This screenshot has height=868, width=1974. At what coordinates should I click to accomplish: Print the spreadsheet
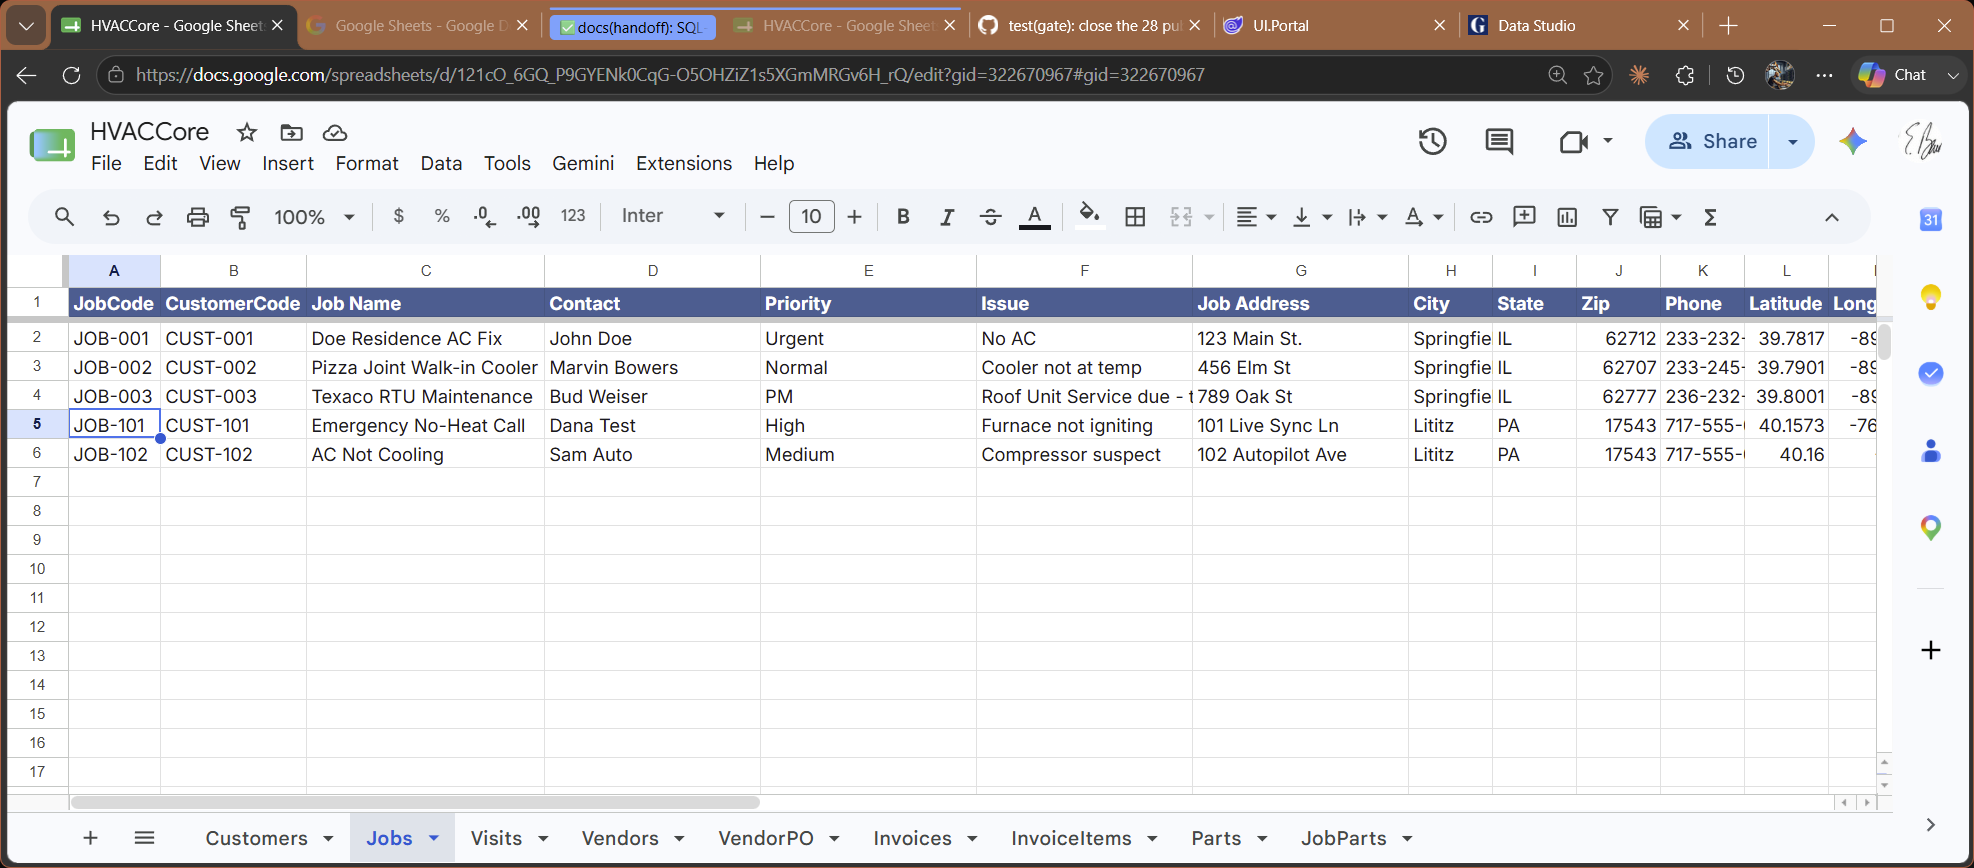(198, 217)
